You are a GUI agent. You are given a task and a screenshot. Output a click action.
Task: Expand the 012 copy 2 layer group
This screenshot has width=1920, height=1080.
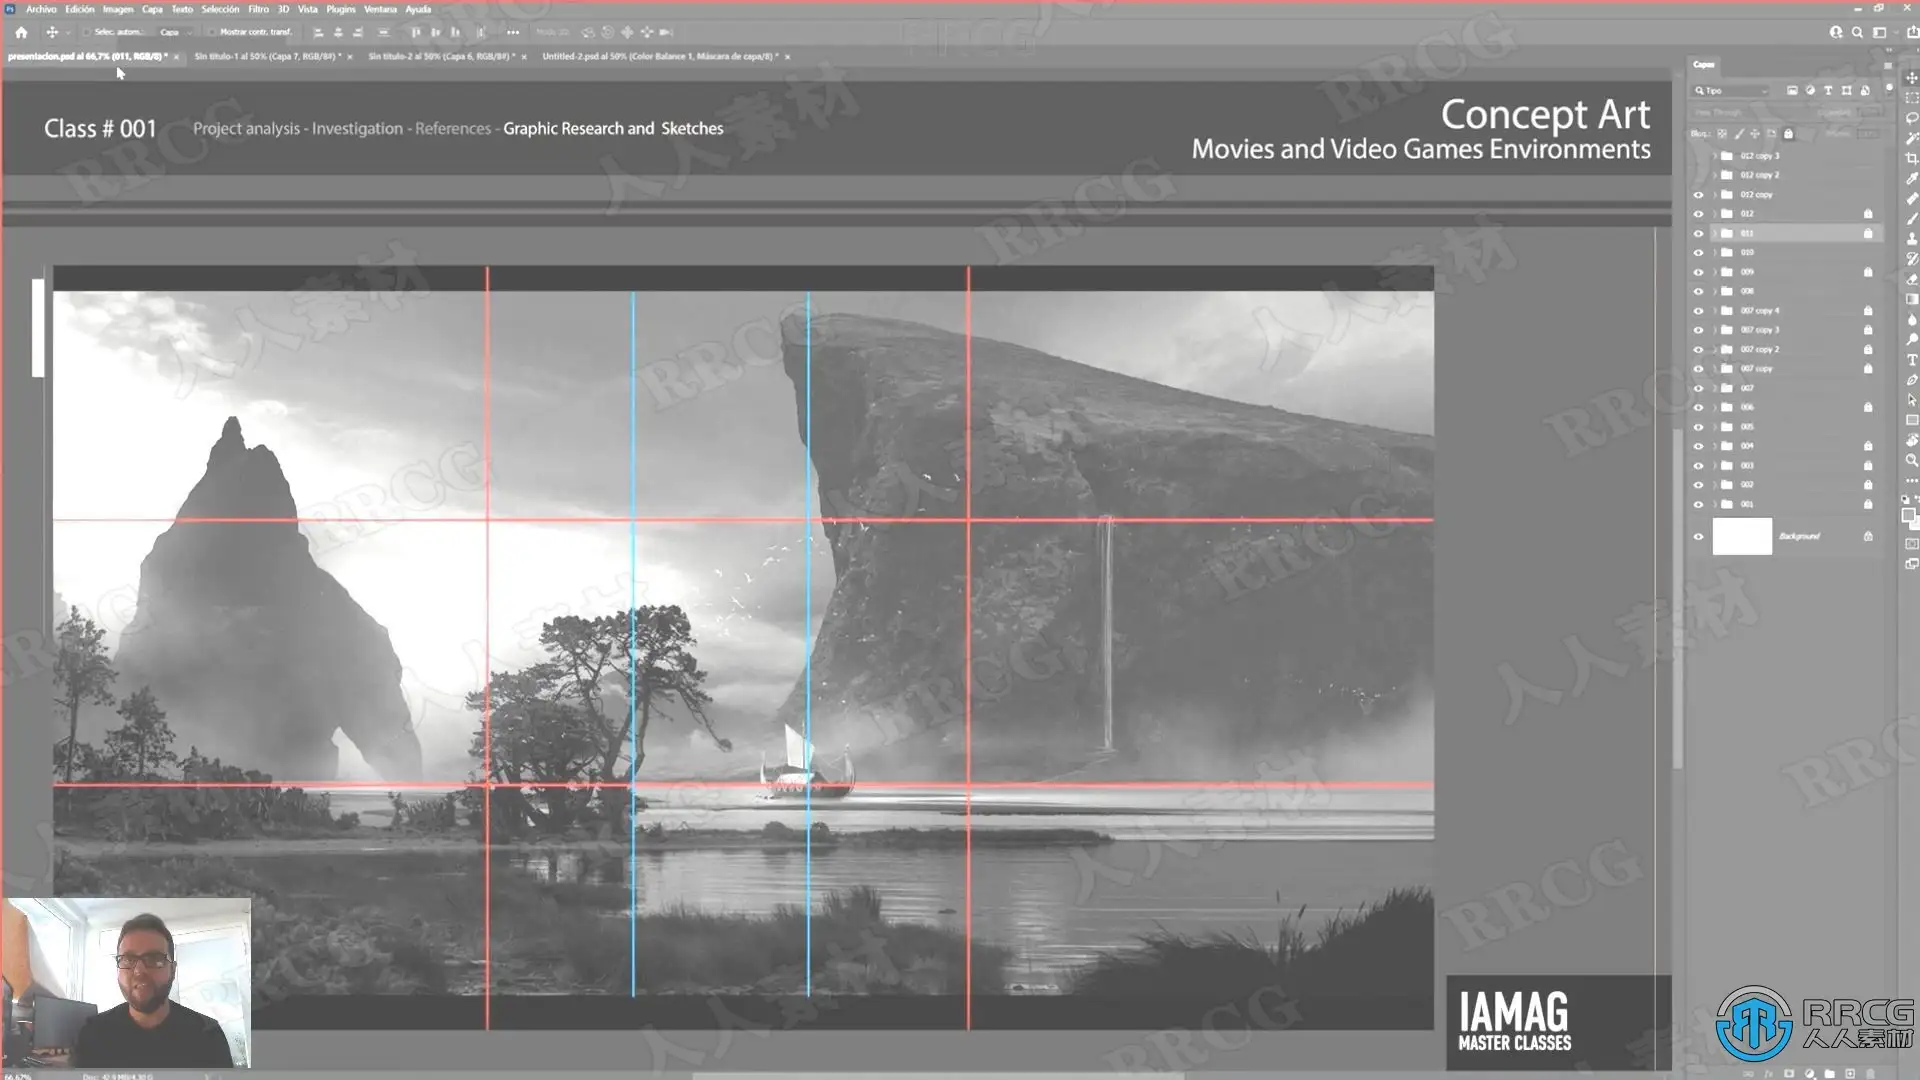pos(1715,175)
